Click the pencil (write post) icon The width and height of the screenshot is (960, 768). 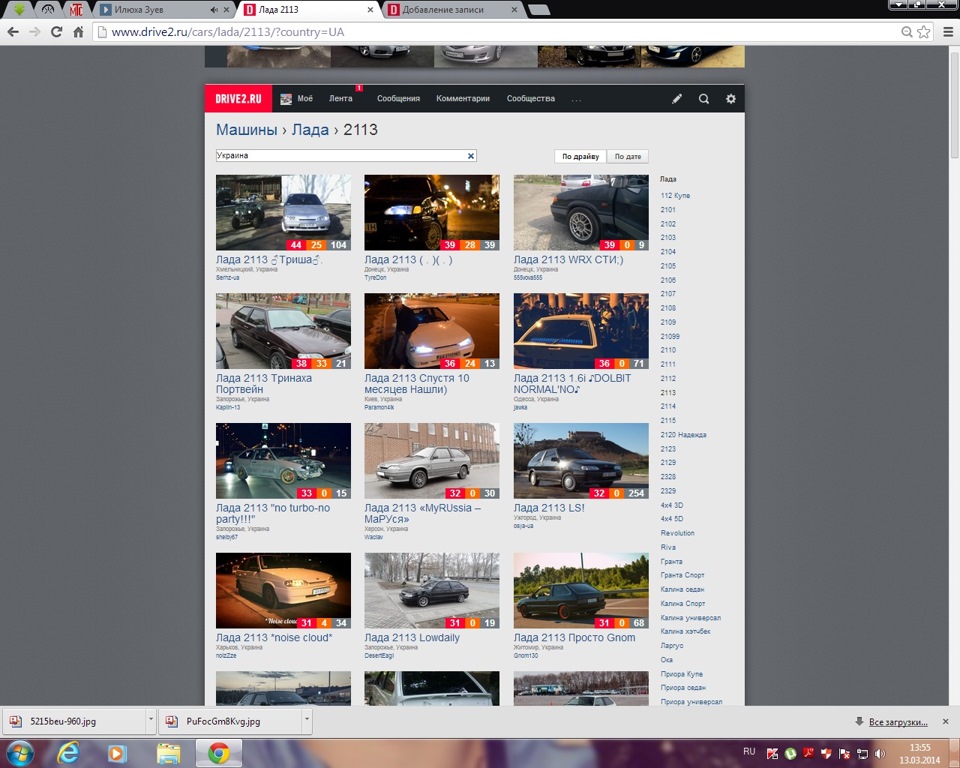(677, 99)
